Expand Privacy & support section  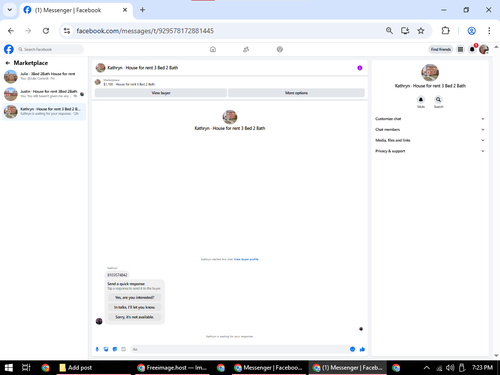coord(429,151)
